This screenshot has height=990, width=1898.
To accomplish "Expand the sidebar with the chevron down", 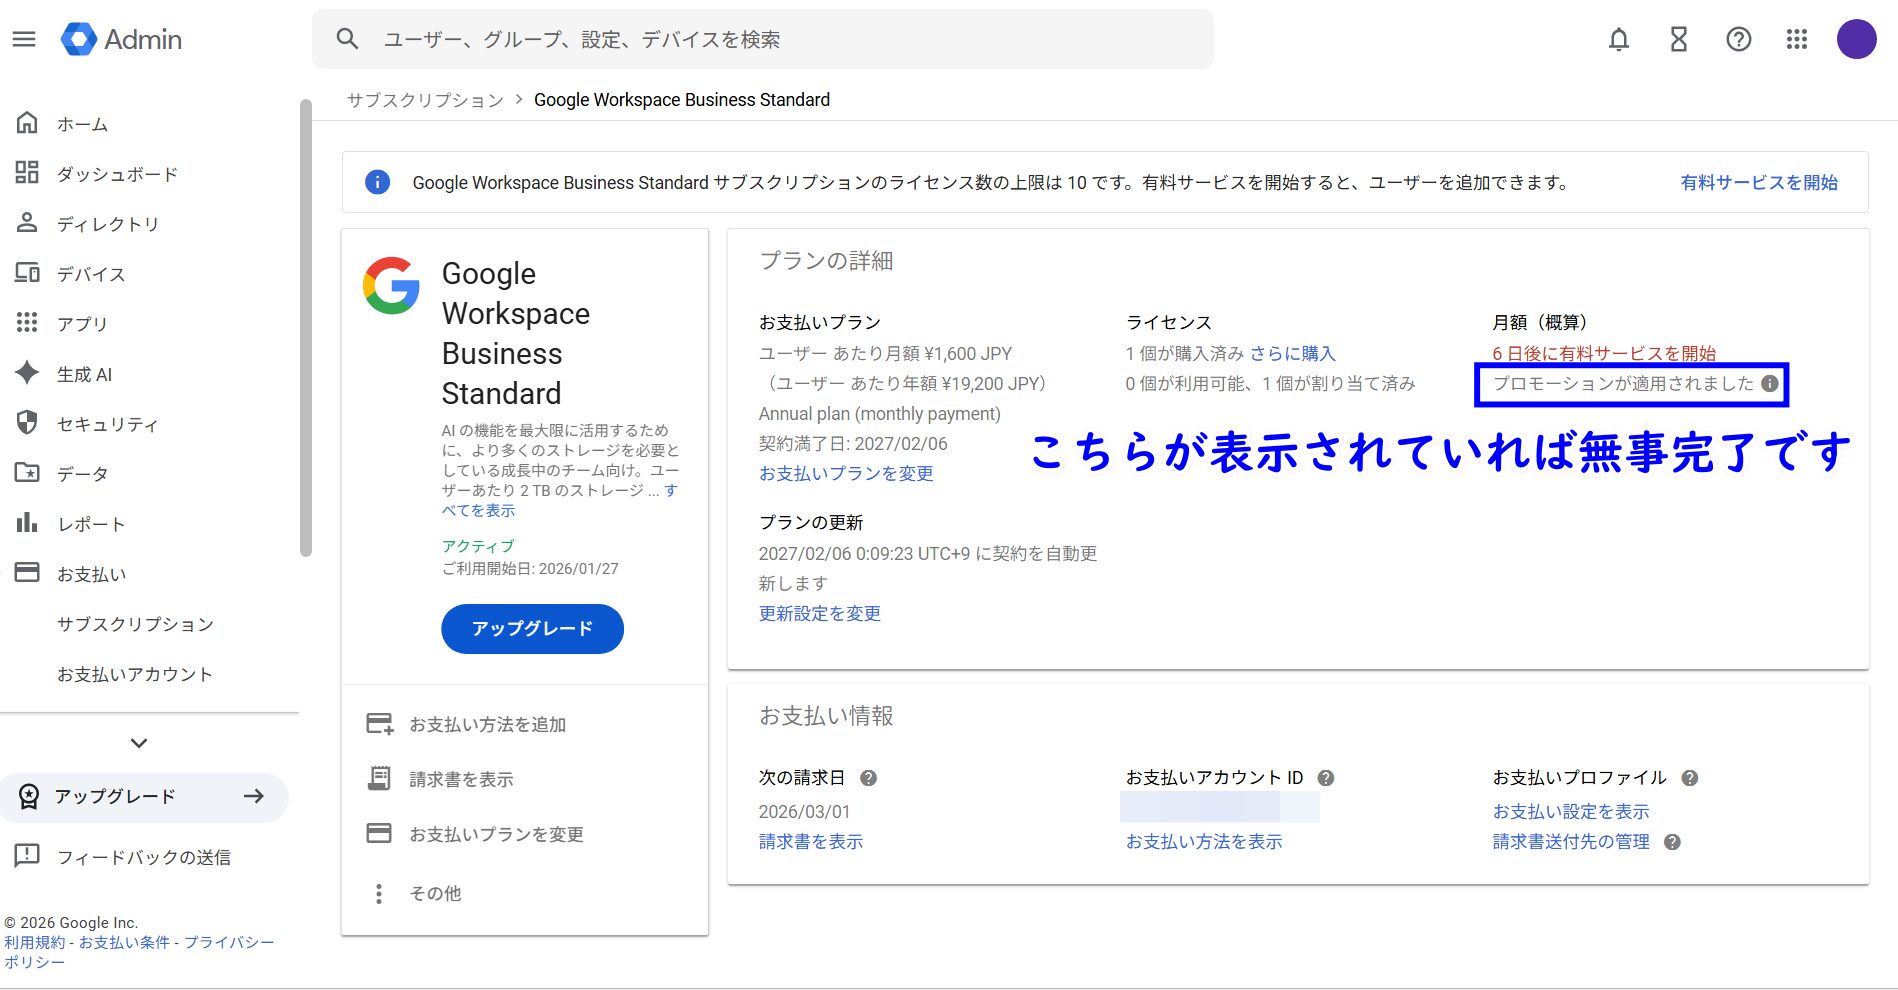I will coord(139,743).
